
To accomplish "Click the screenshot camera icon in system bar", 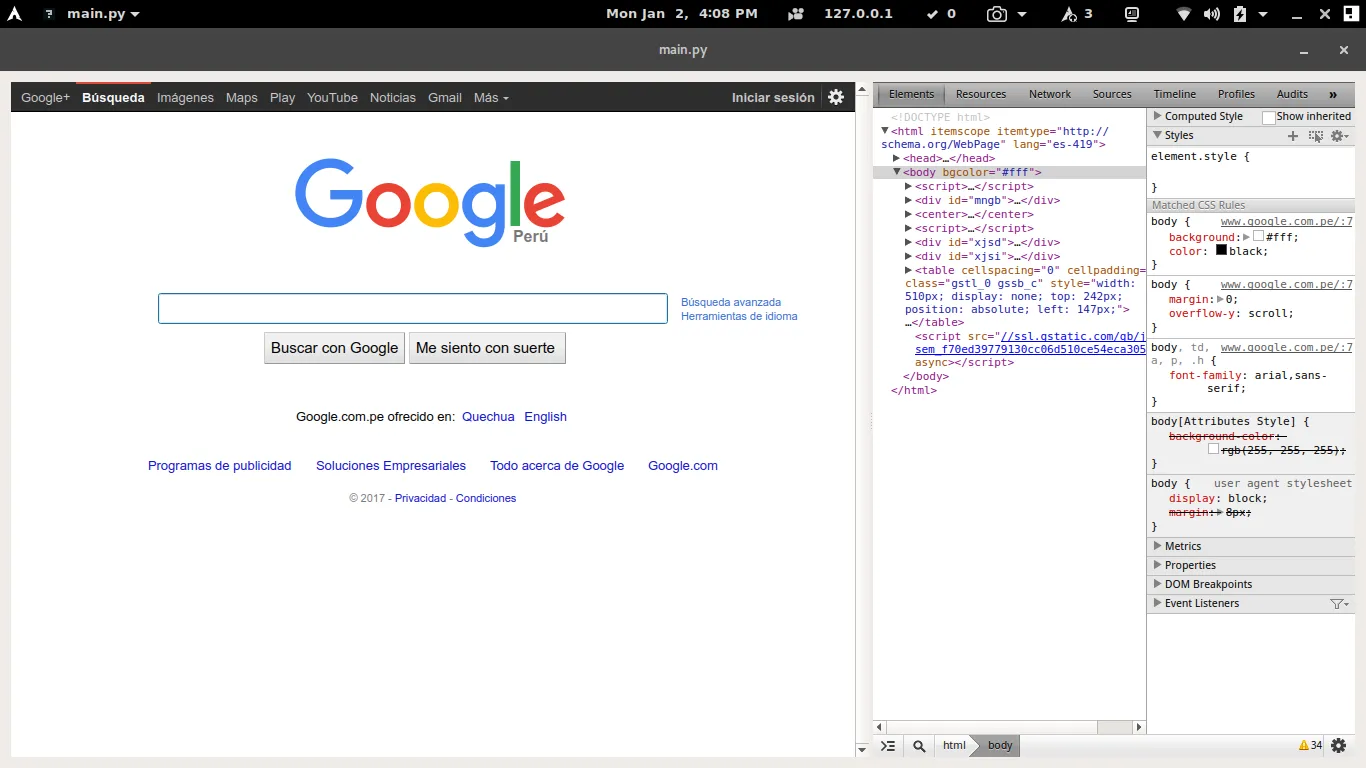I will [x=996, y=14].
